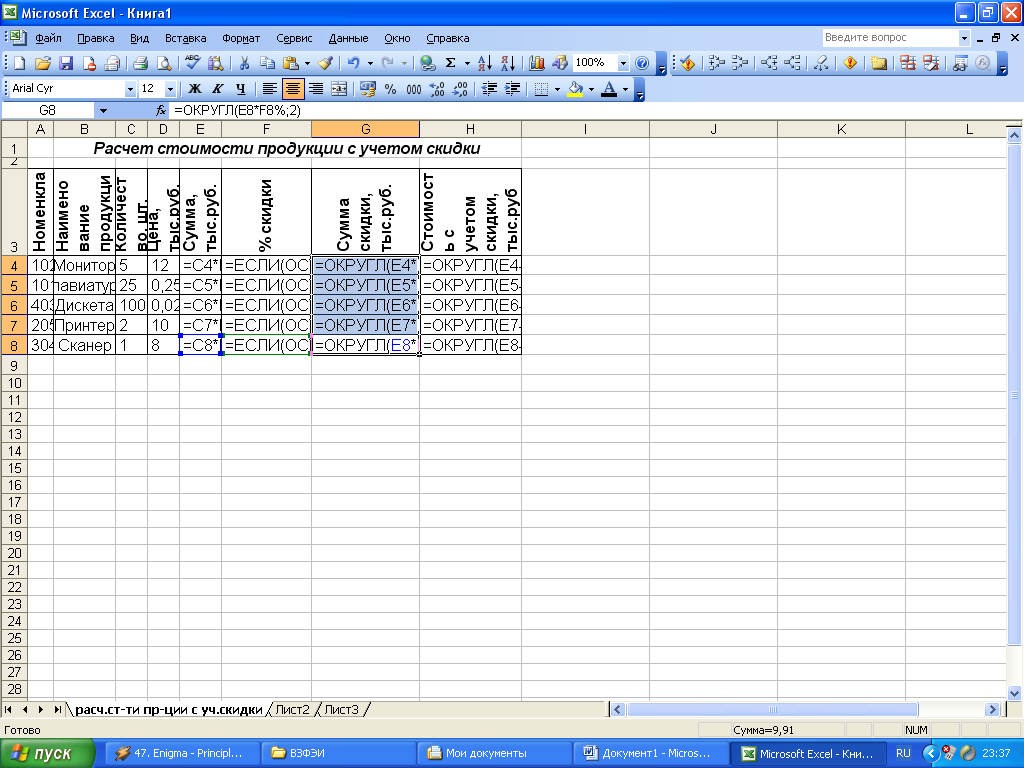Cut selection with the scissors icon
Screen dimensions: 1024x768
point(244,63)
